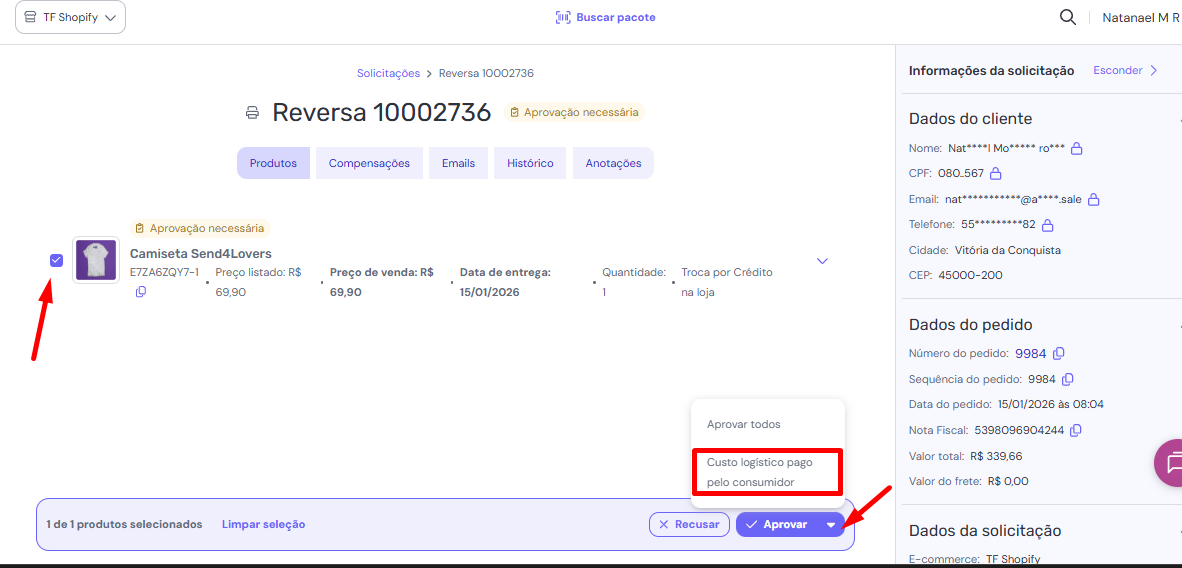Viewport: 1182px width, 568px height.
Task: Copy the Nota Fiscal number
Action: tap(1075, 431)
